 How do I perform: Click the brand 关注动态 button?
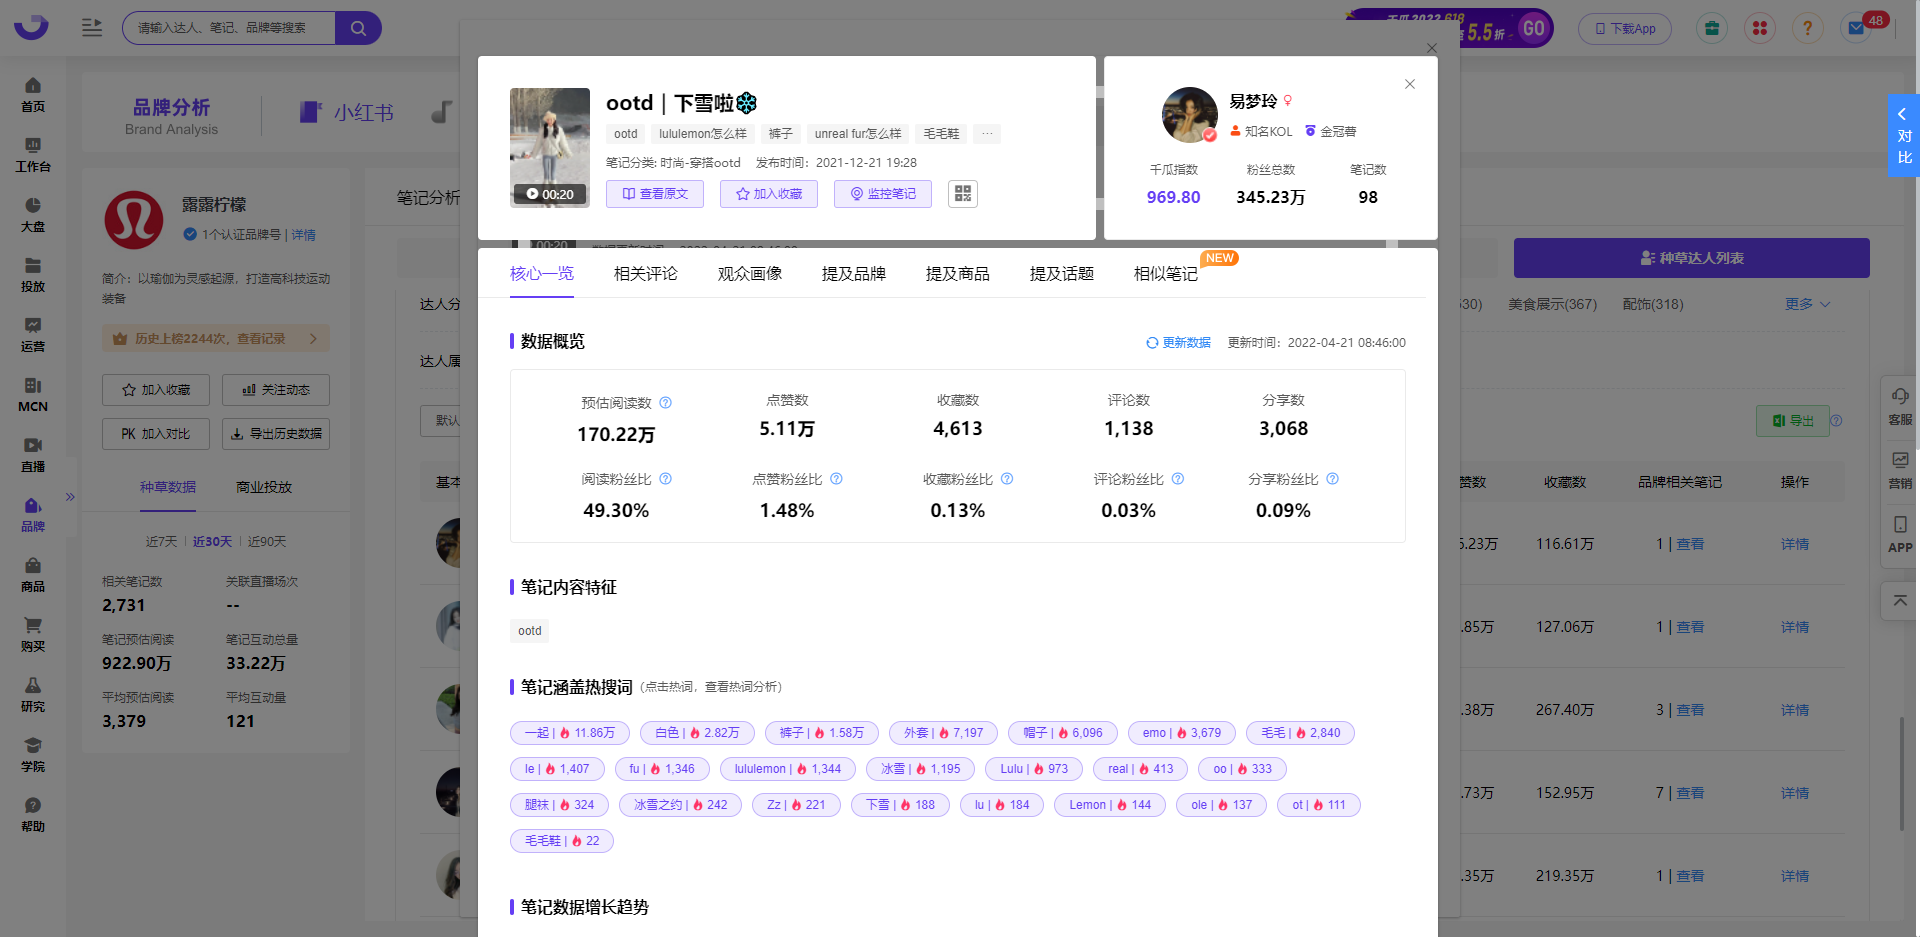tap(276, 390)
